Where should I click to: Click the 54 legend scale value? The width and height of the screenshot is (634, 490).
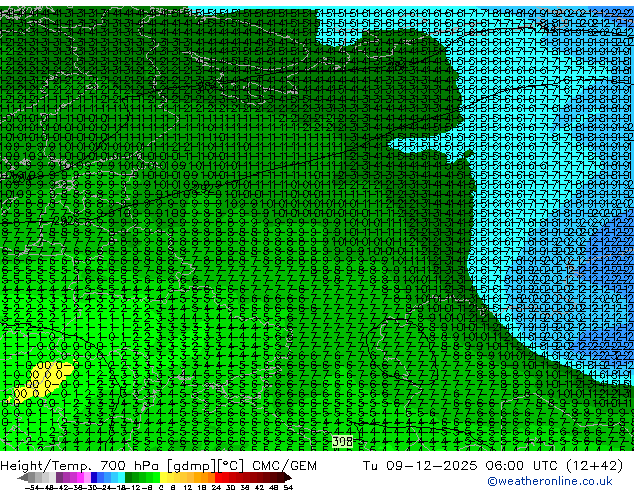(287, 487)
